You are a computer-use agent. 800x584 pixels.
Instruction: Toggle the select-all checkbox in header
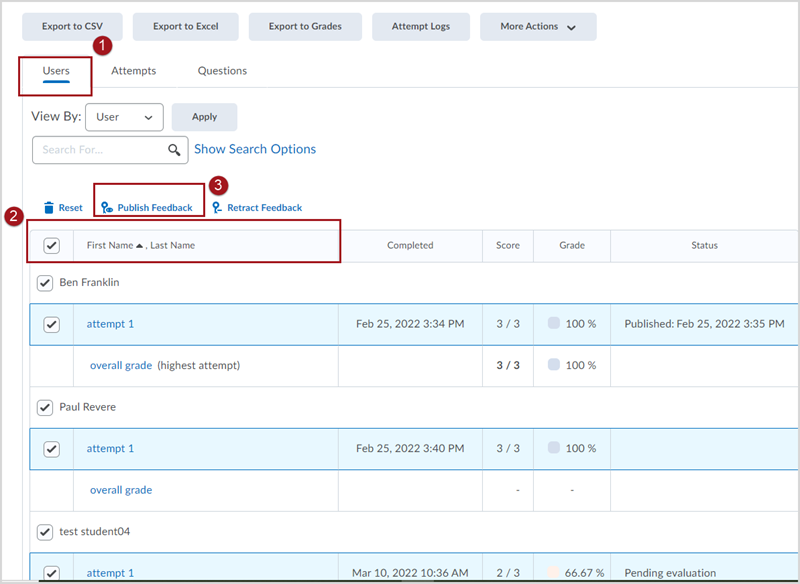point(52,245)
